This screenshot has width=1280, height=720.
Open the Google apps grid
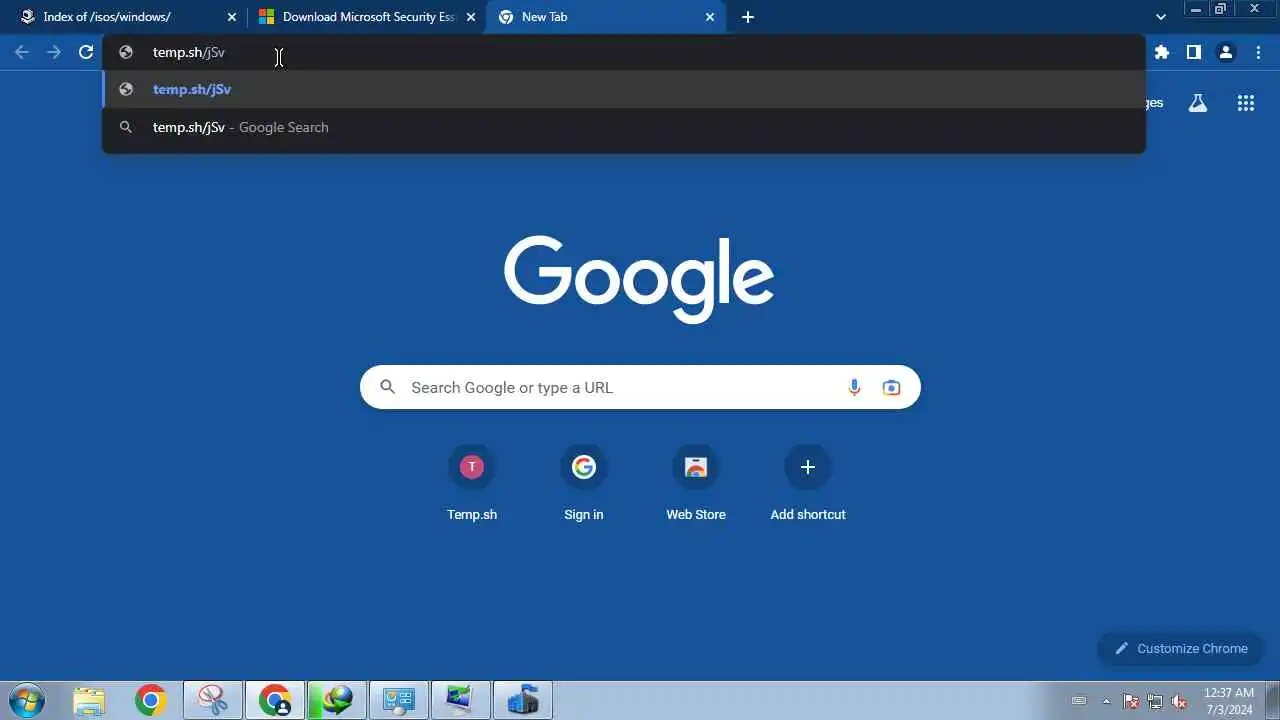click(x=1246, y=103)
